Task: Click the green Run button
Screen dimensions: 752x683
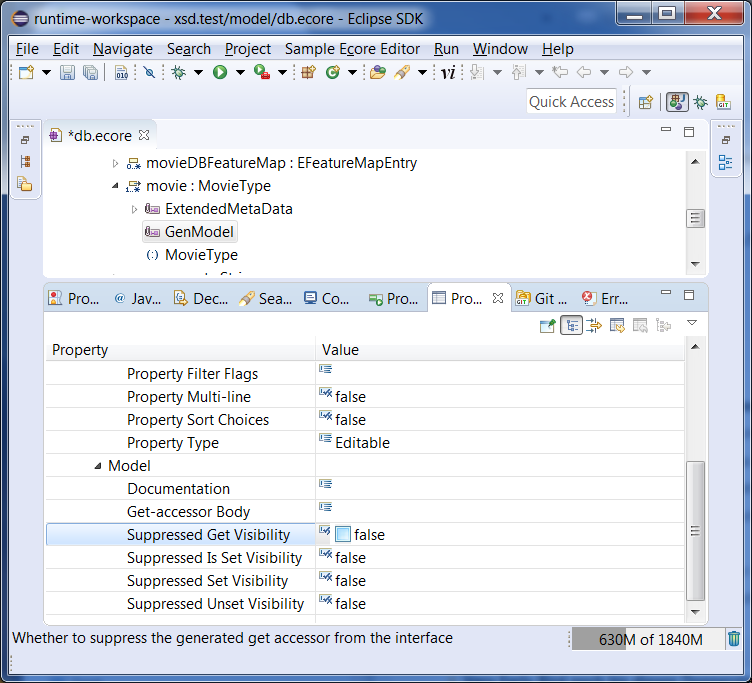Action: [x=220, y=72]
